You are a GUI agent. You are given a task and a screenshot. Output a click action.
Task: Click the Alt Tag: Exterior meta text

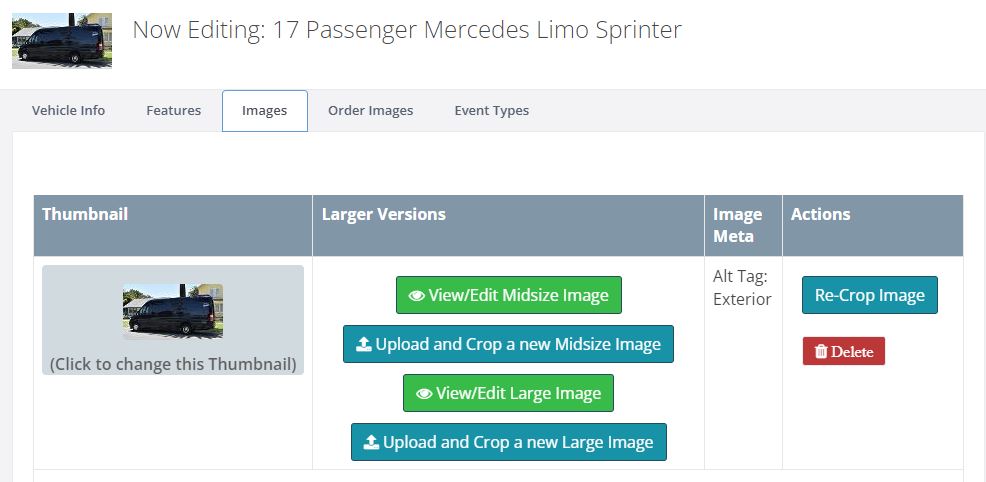(x=742, y=288)
